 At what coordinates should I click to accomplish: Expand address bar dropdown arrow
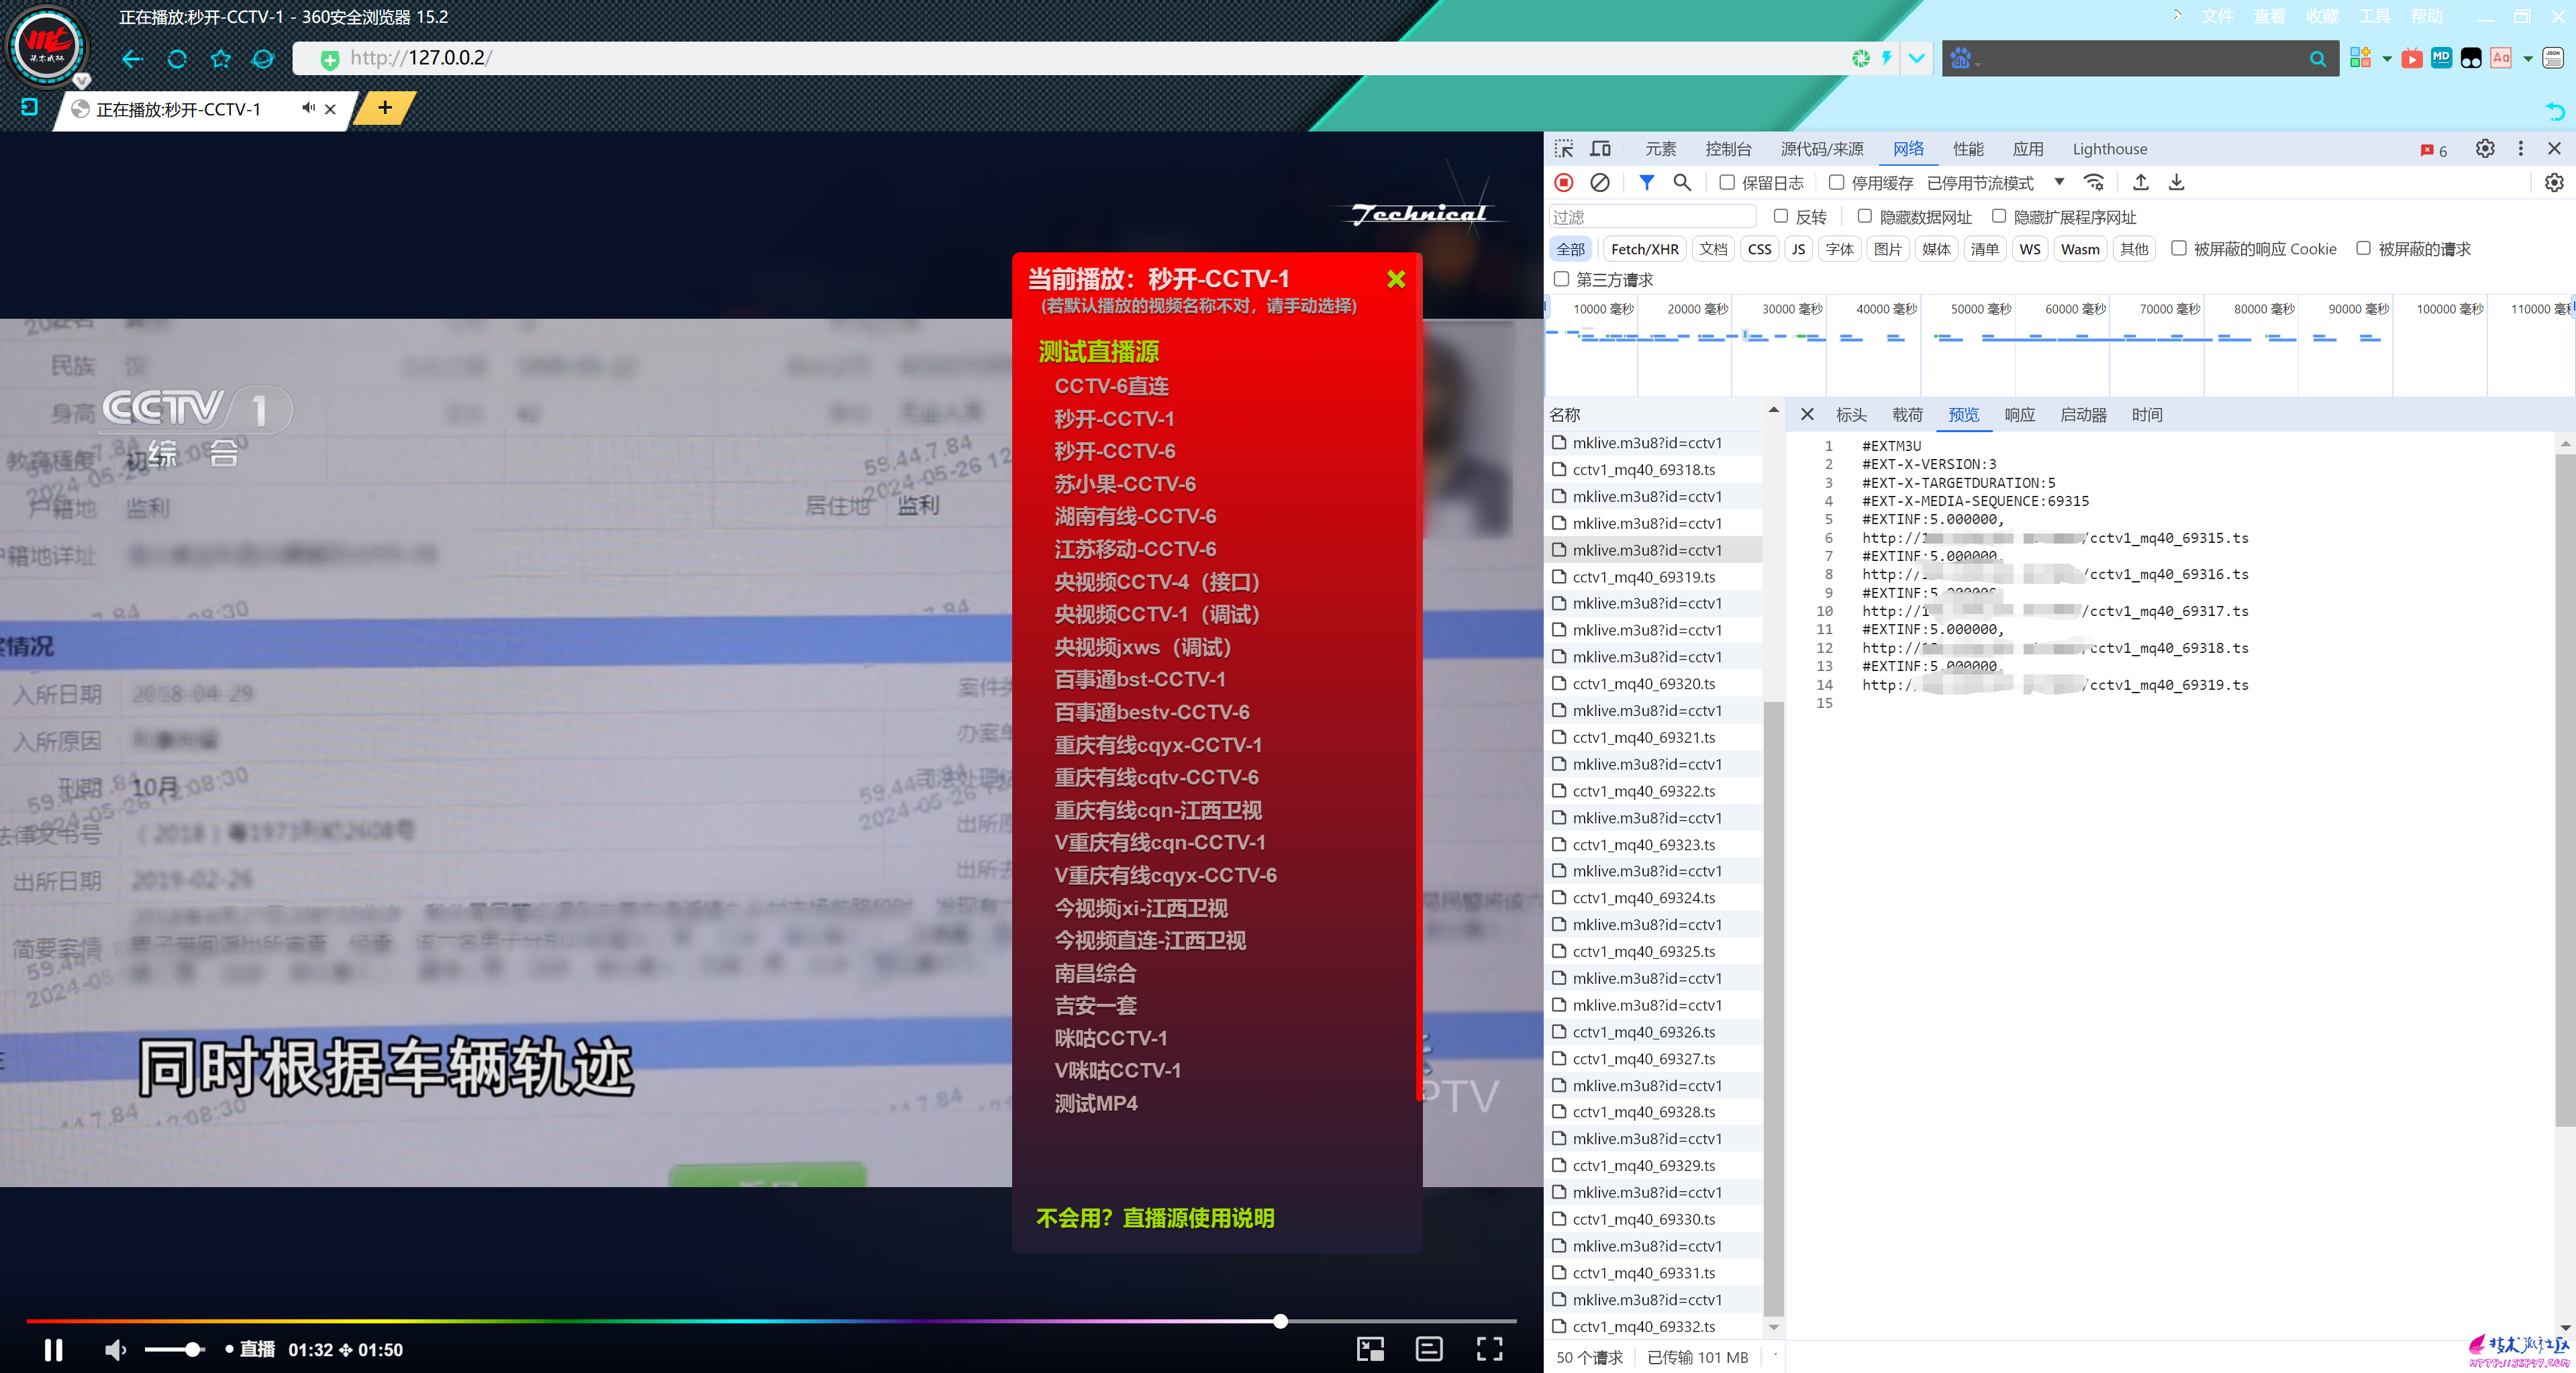1916,58
